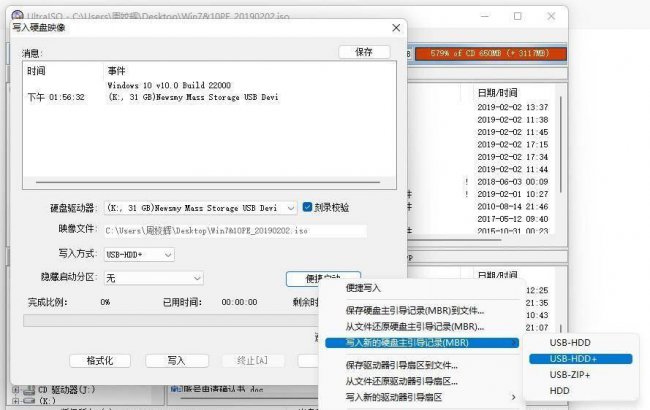The width and height of the screenshot is (650, 410).
Task: Click the 2018-06-03 00:09 date row
Action: pos(513,182)
